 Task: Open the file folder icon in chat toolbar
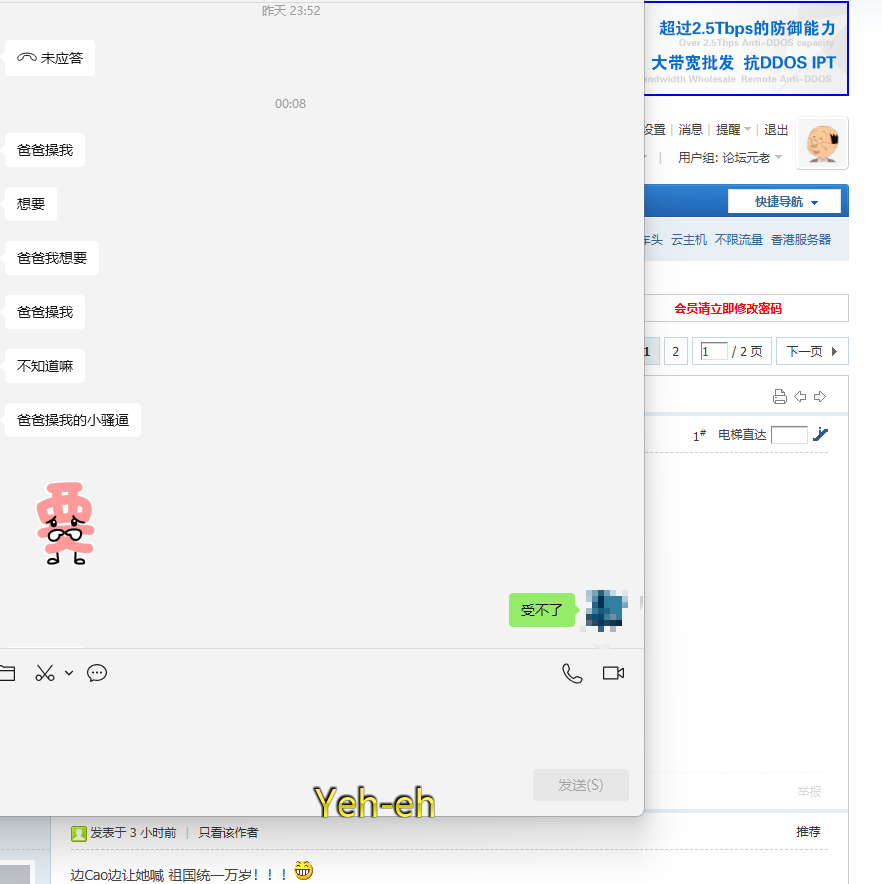[x=7, y=673]
